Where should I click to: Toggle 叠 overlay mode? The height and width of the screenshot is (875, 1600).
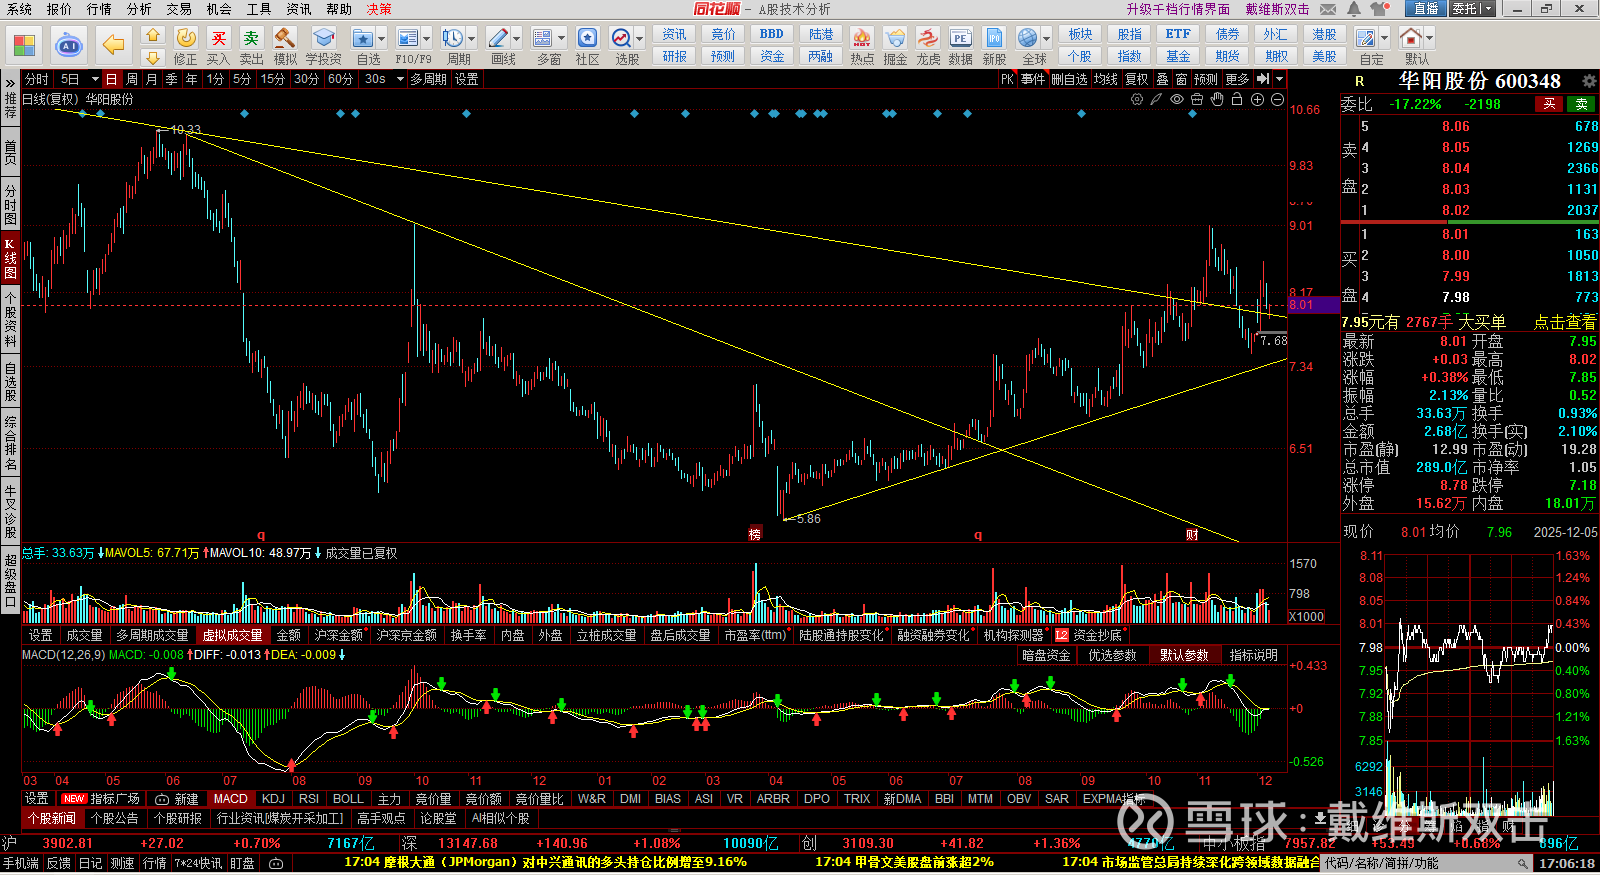(x=1162, y=79)
